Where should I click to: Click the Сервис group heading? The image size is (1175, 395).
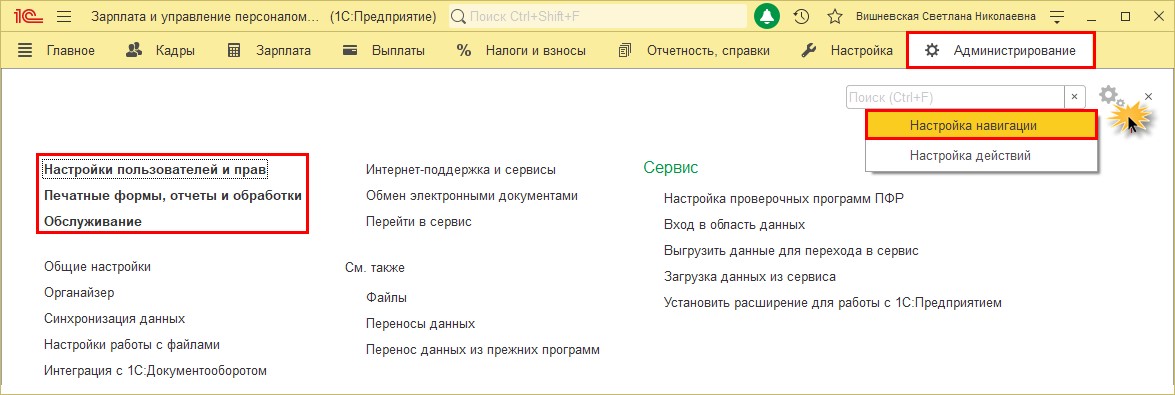coord(671,168)
